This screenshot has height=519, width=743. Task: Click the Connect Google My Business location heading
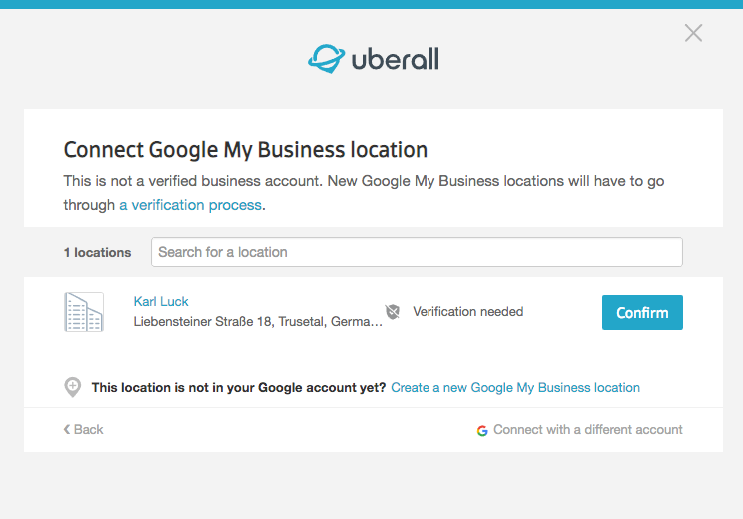(x=246, y=150)
